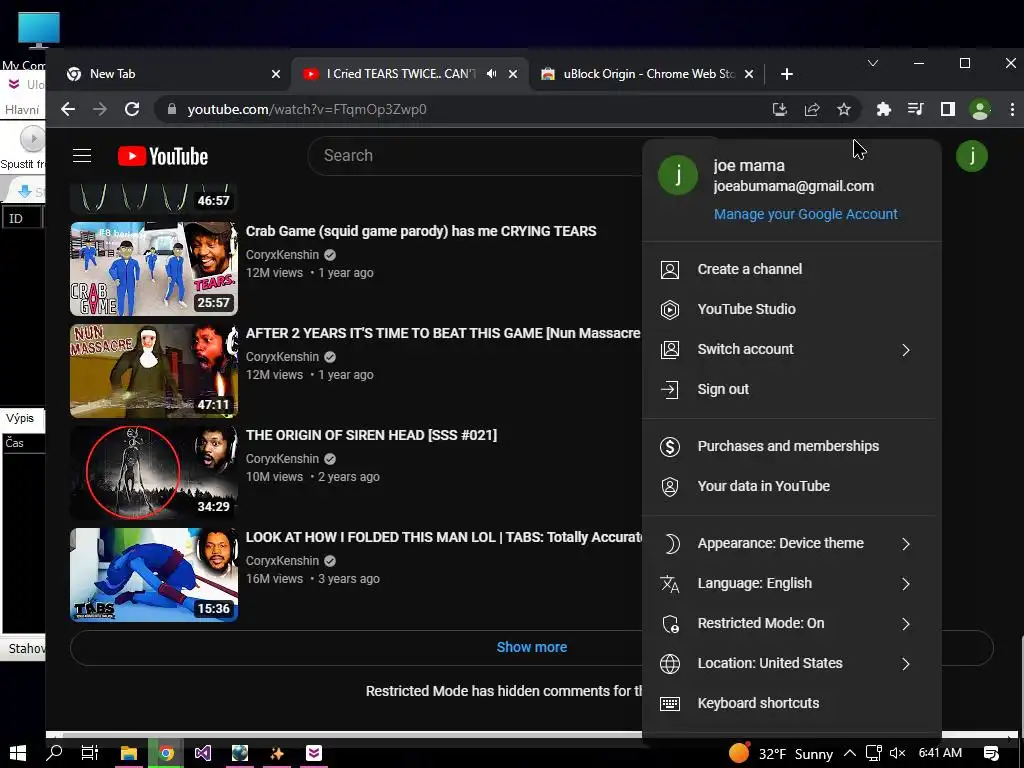Switch to the New Tab tab
Image resolution: width=1024 pixels, height=768 pixels.
(173, 74)
